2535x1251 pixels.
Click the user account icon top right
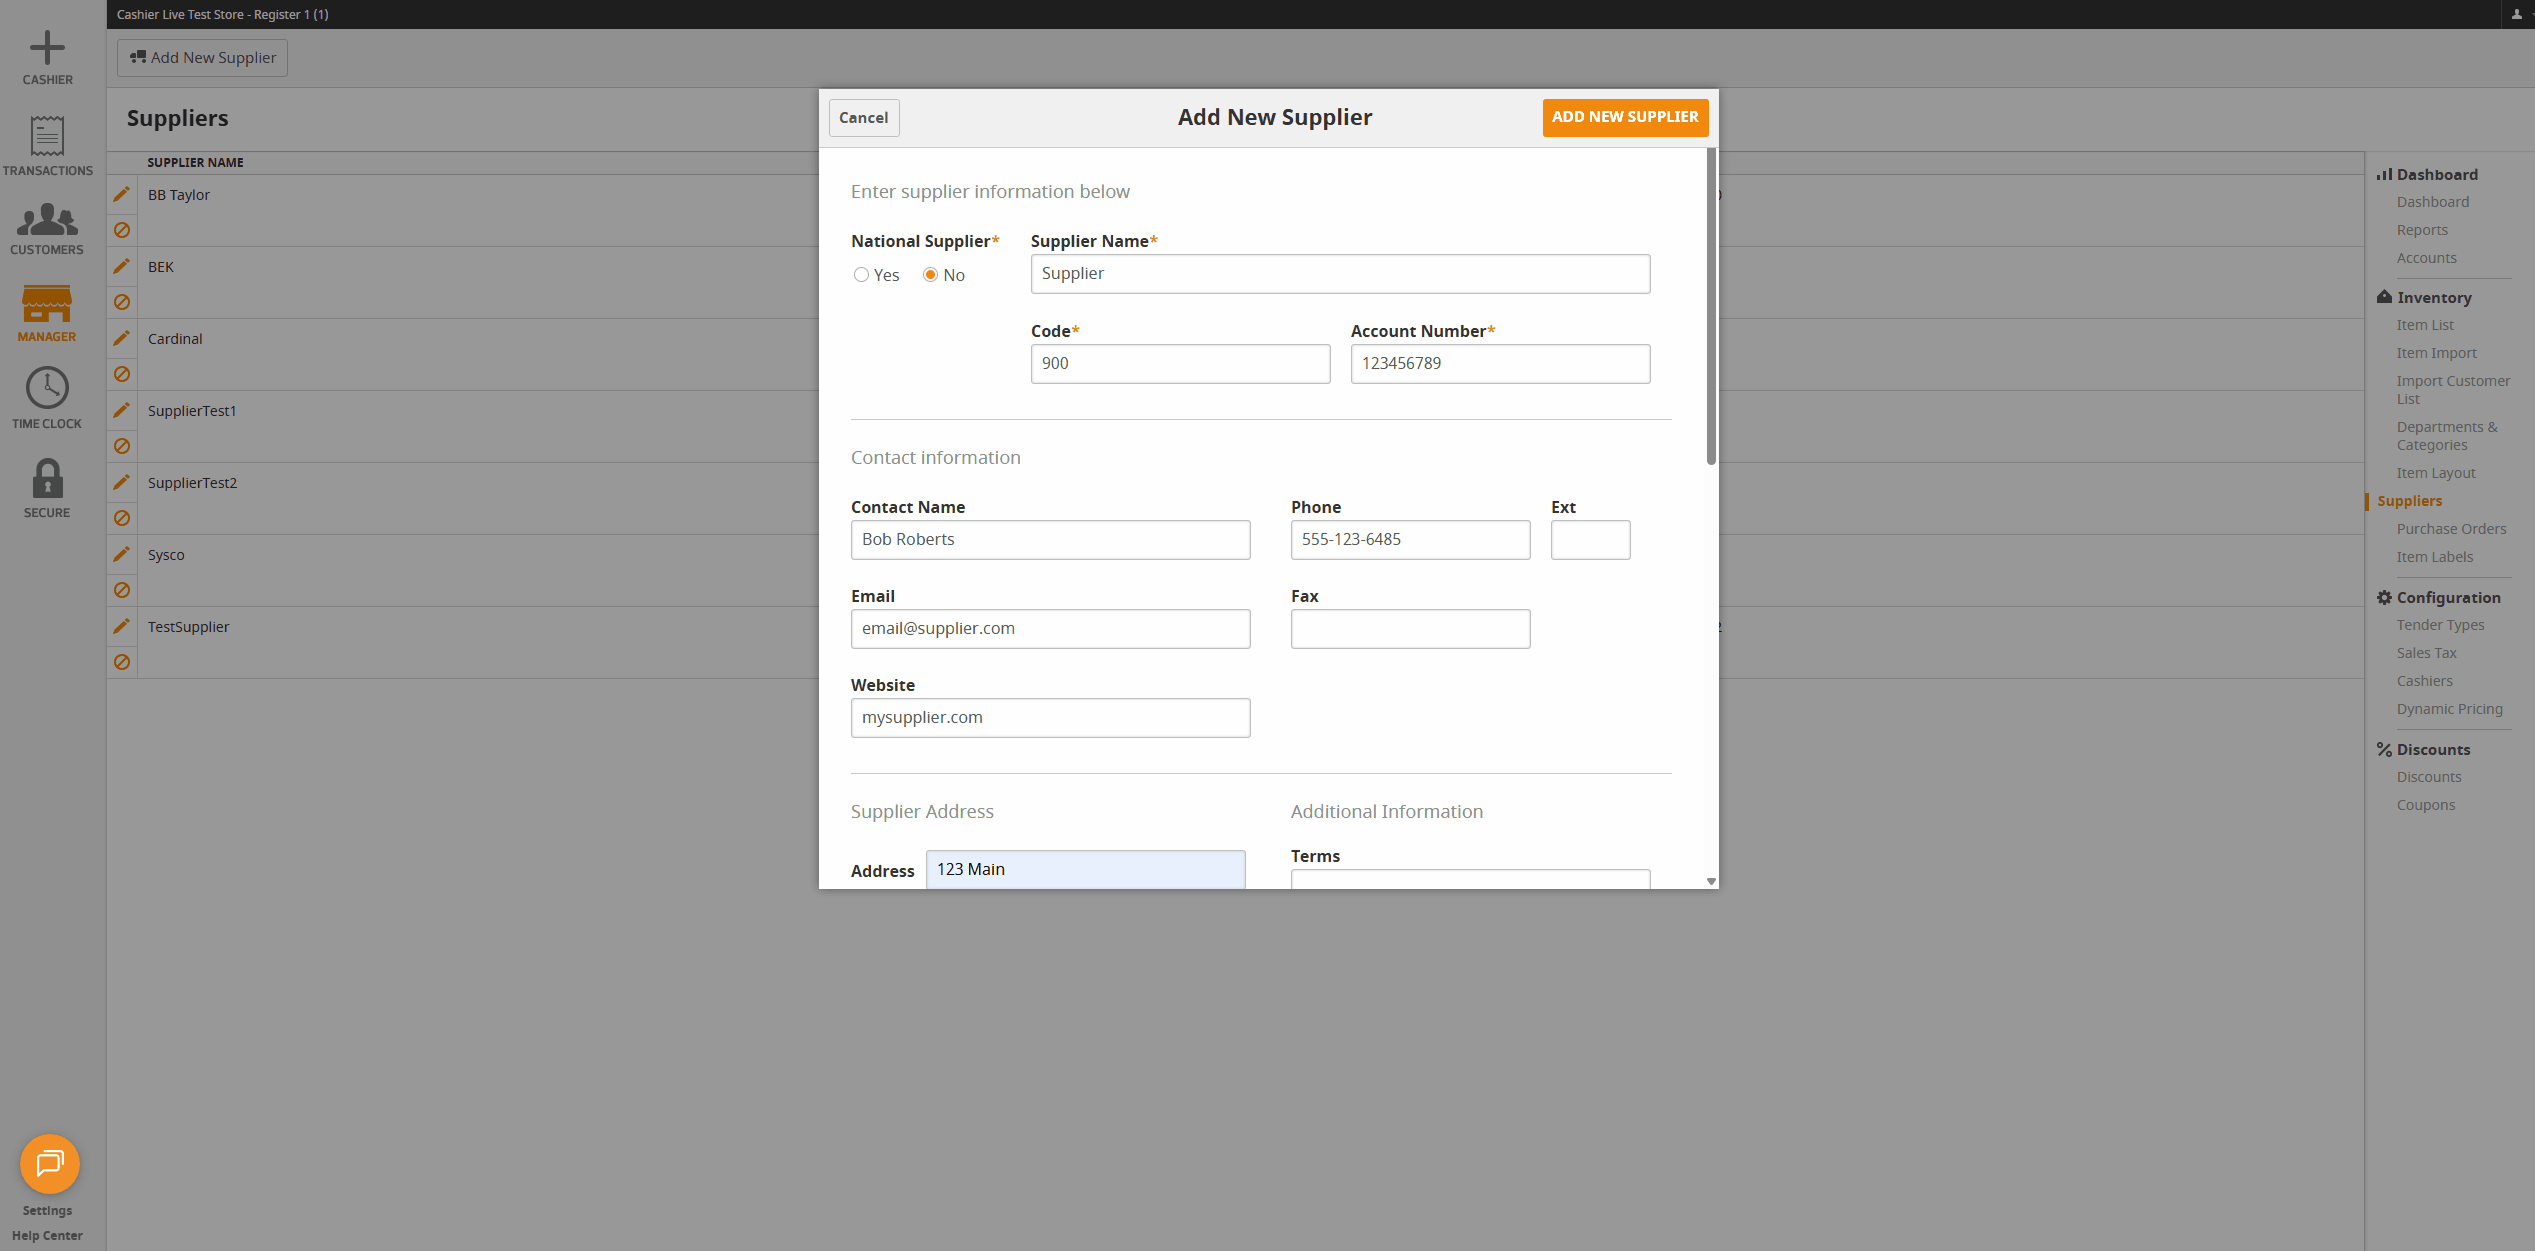2516,14
